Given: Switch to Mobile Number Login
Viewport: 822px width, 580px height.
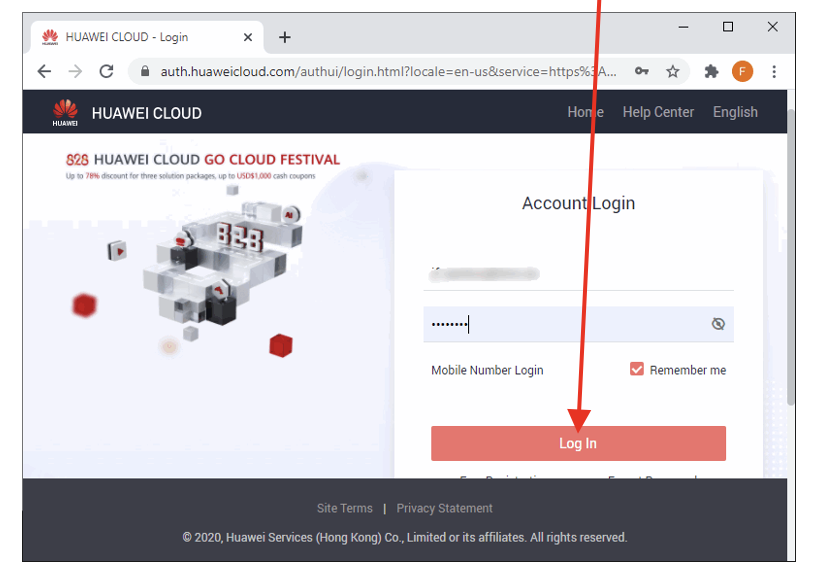Looking at the screenshot, I should (487, 370).
